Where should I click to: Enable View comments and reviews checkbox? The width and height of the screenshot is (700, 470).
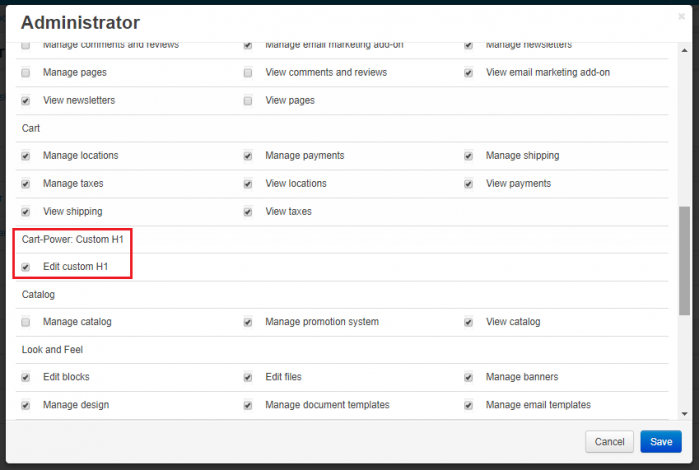coord(248,72)
